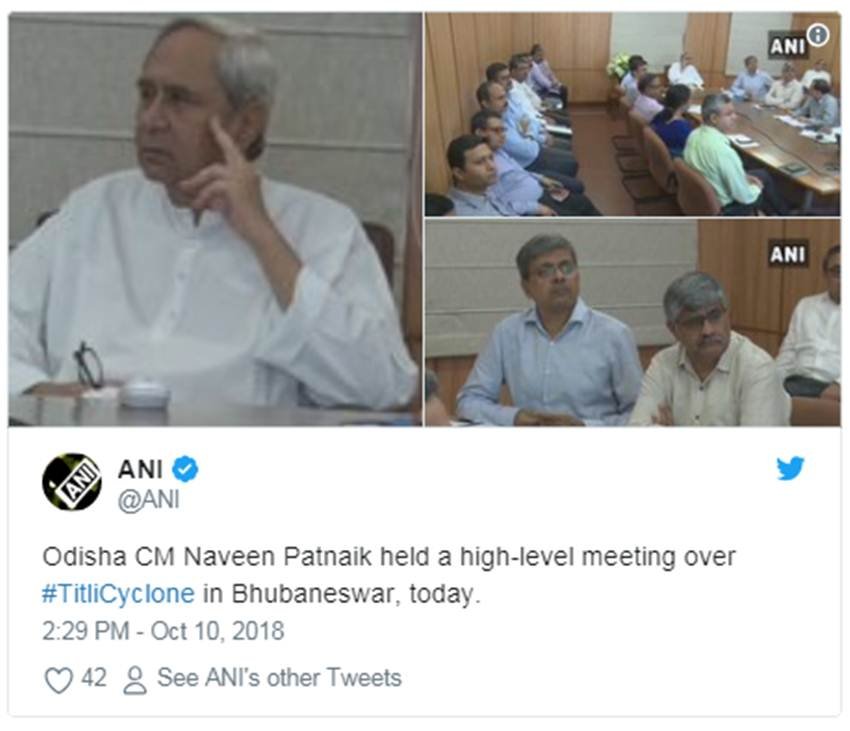Image resolution: width=850 pixels, height=731 pixels.
Task: Click the 42 likes count
Action: point(94,678)
